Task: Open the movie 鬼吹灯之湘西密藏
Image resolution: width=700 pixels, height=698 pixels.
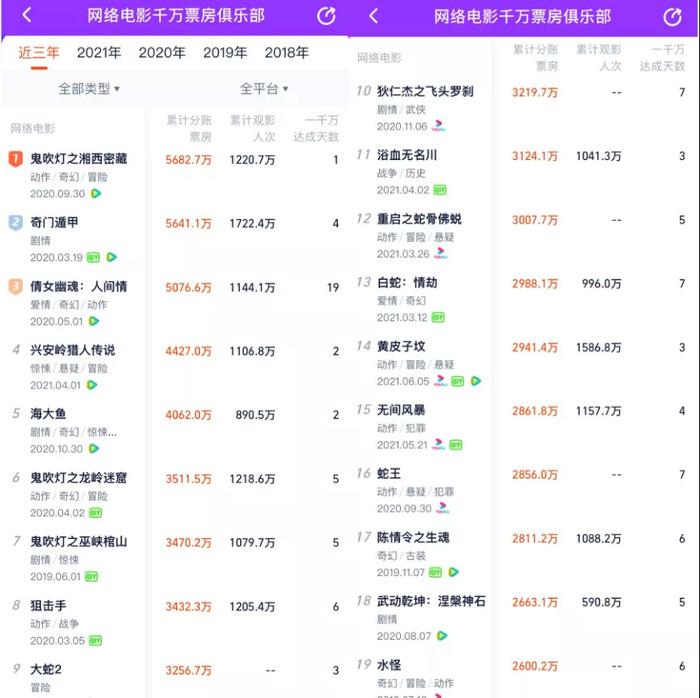Action: (79, 159)
